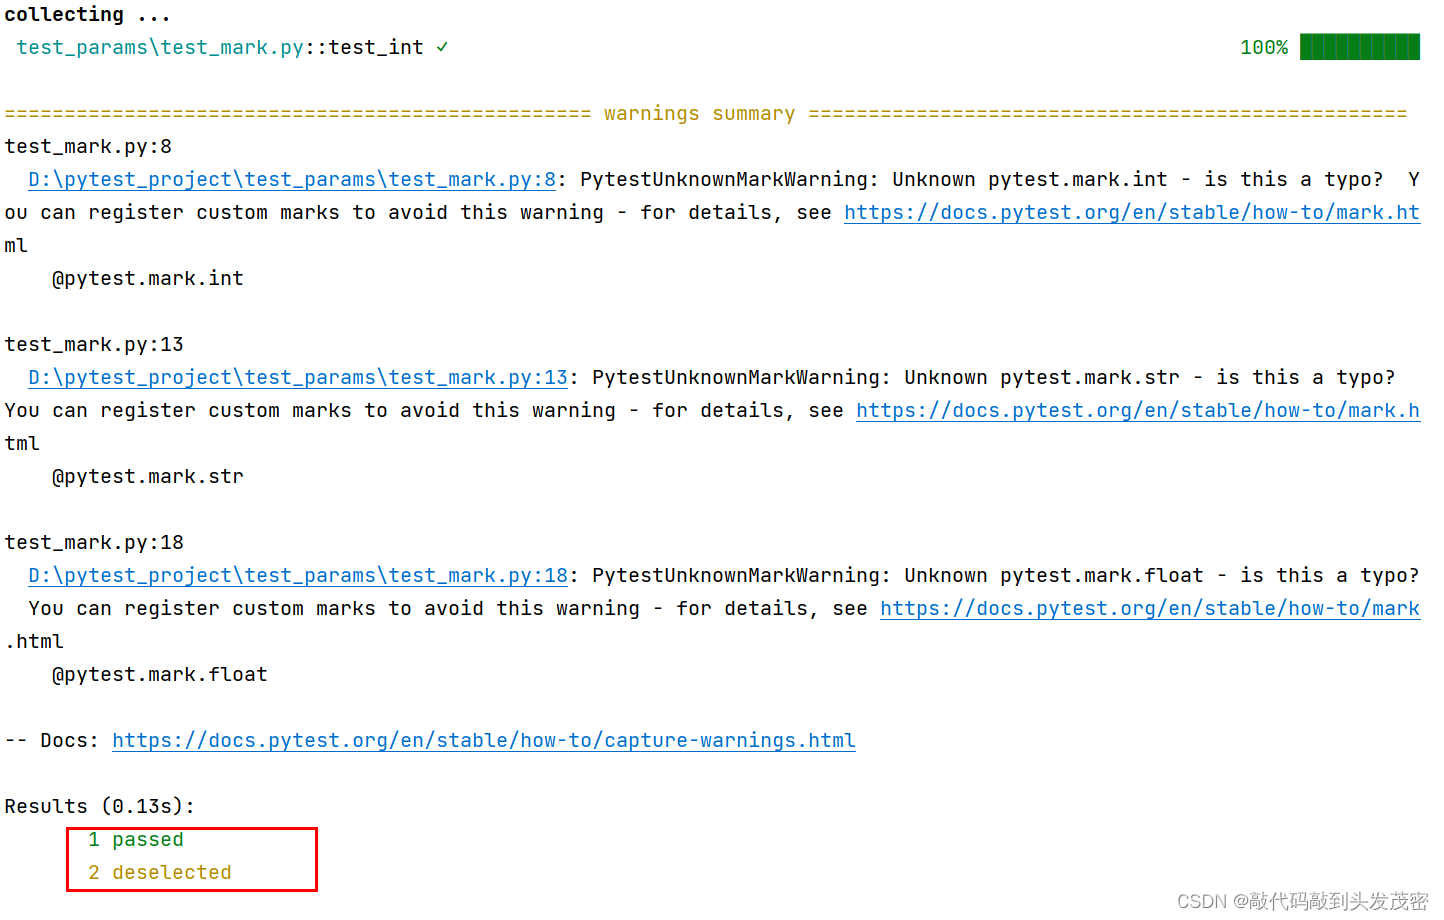The width and height of the screenshot is (1444, 920).
Task: Click the '@pytest.mark.str' decorator line
Action: 148,477
